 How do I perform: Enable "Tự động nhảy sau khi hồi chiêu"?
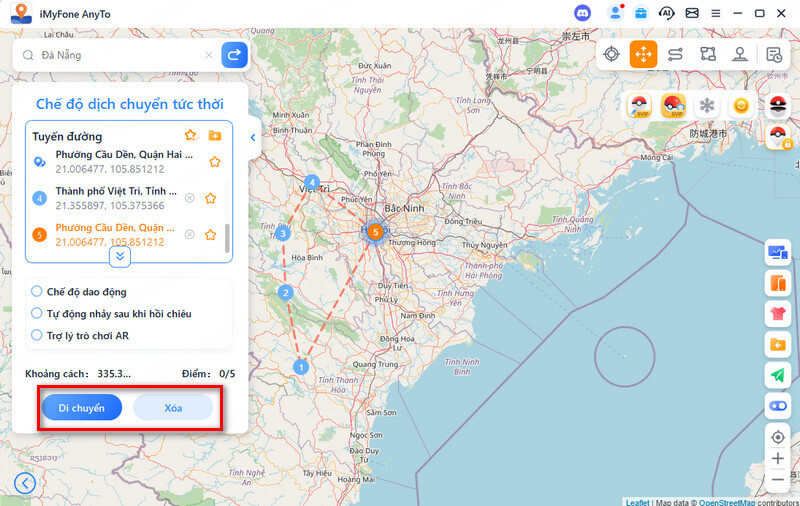pos(37,313)
